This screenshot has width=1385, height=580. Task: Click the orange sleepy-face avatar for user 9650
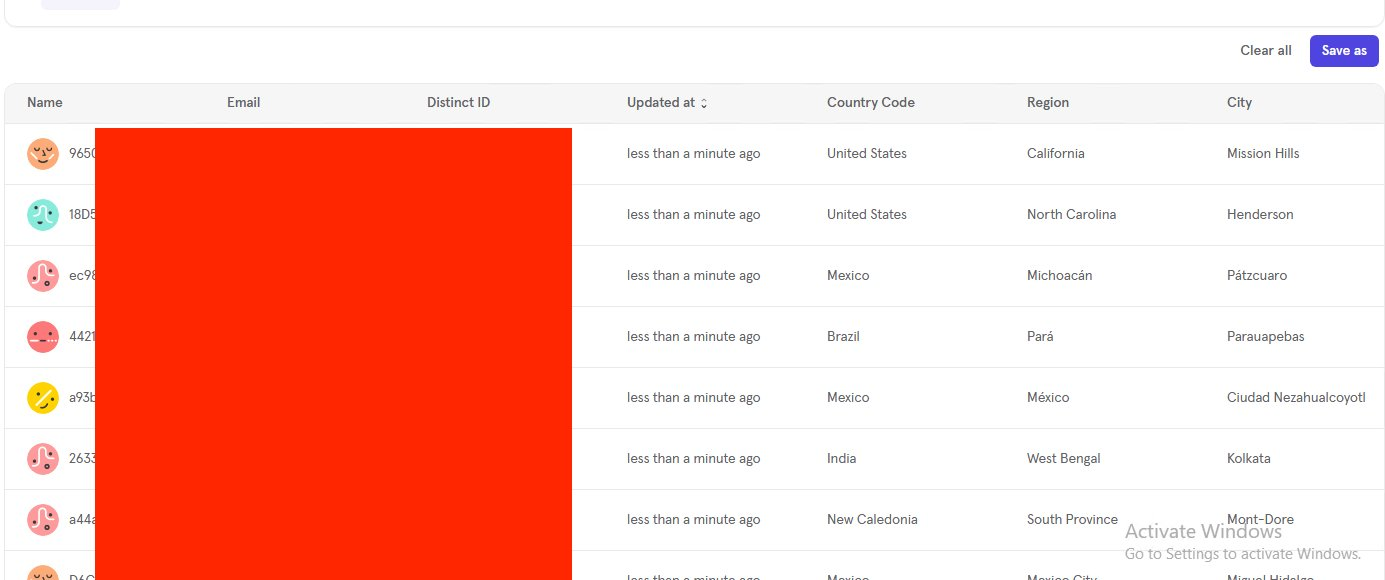pyautogui.click(x=43, y=154)
